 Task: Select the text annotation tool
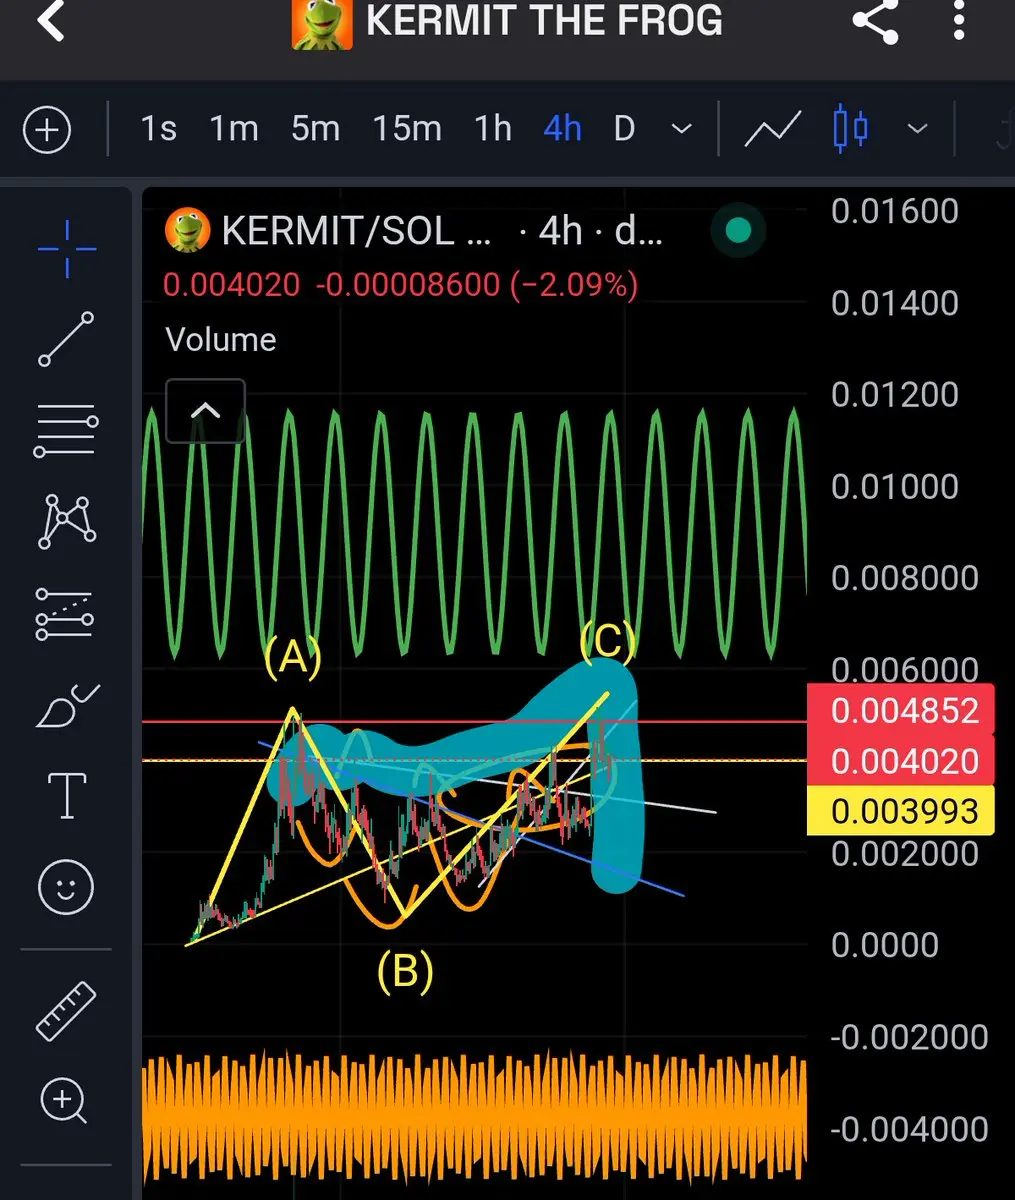(x=67, y=796)
